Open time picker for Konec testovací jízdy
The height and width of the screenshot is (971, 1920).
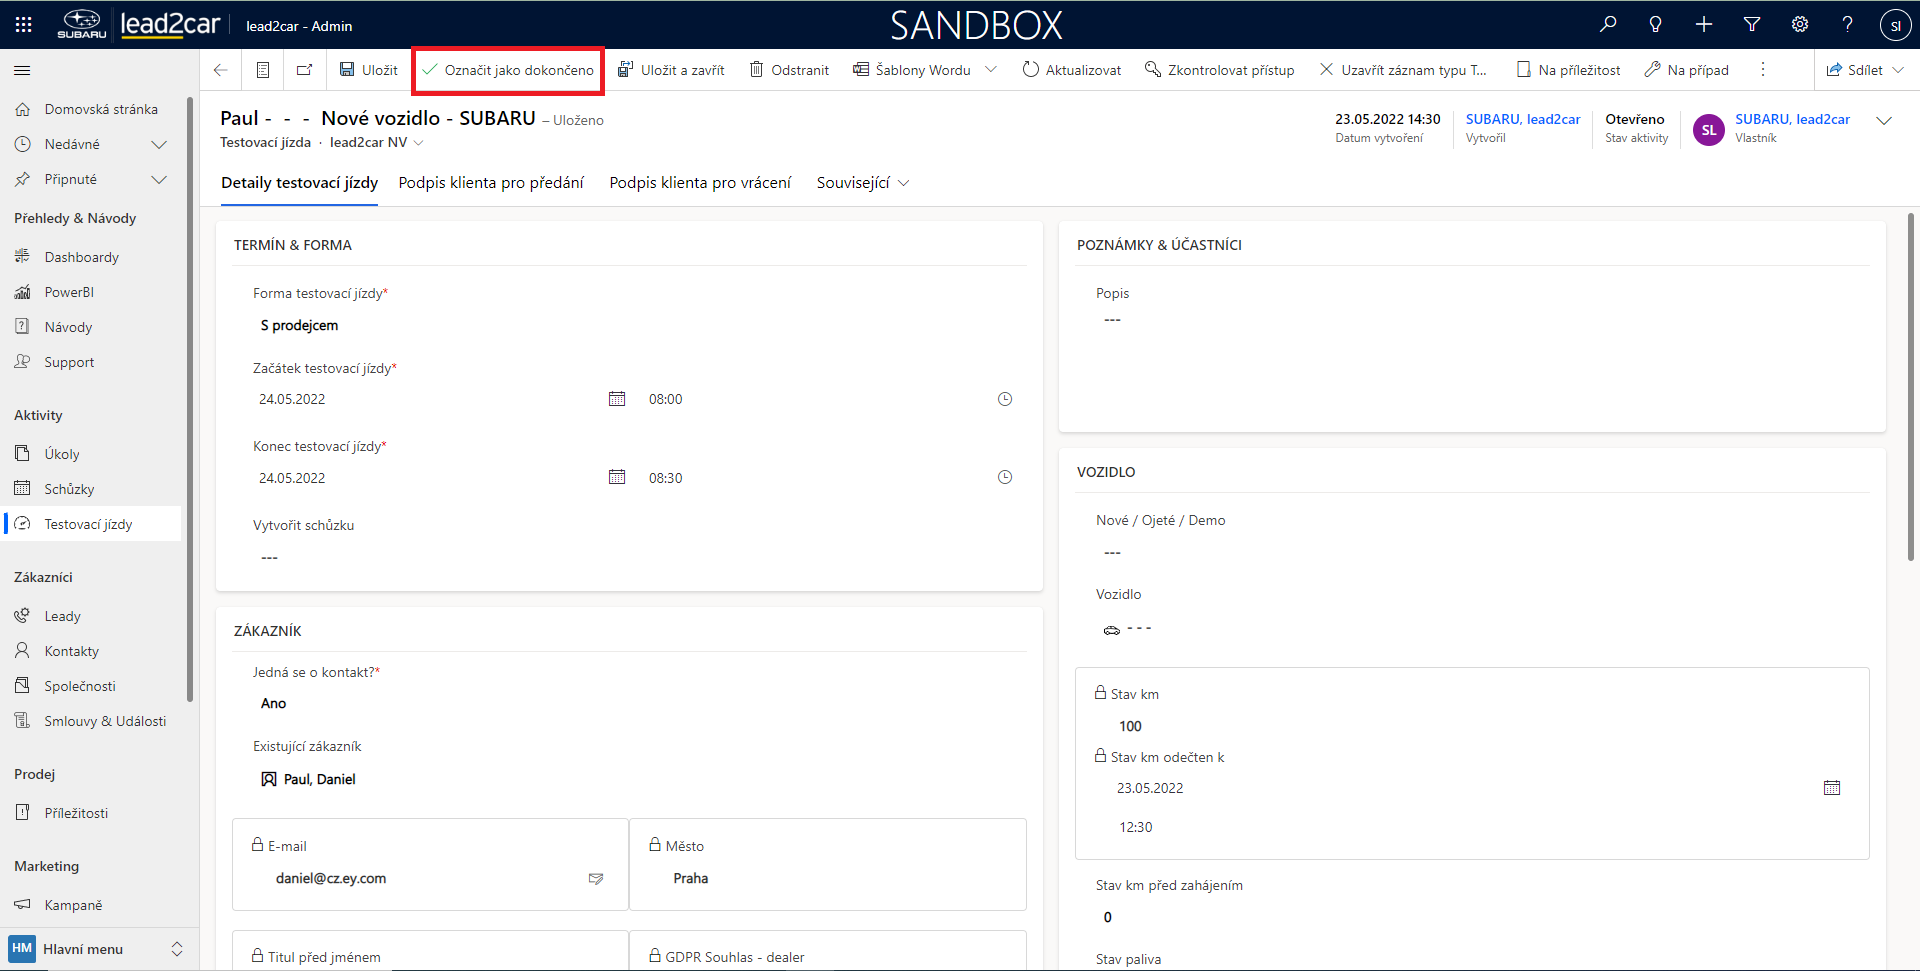pos(1005,478)
